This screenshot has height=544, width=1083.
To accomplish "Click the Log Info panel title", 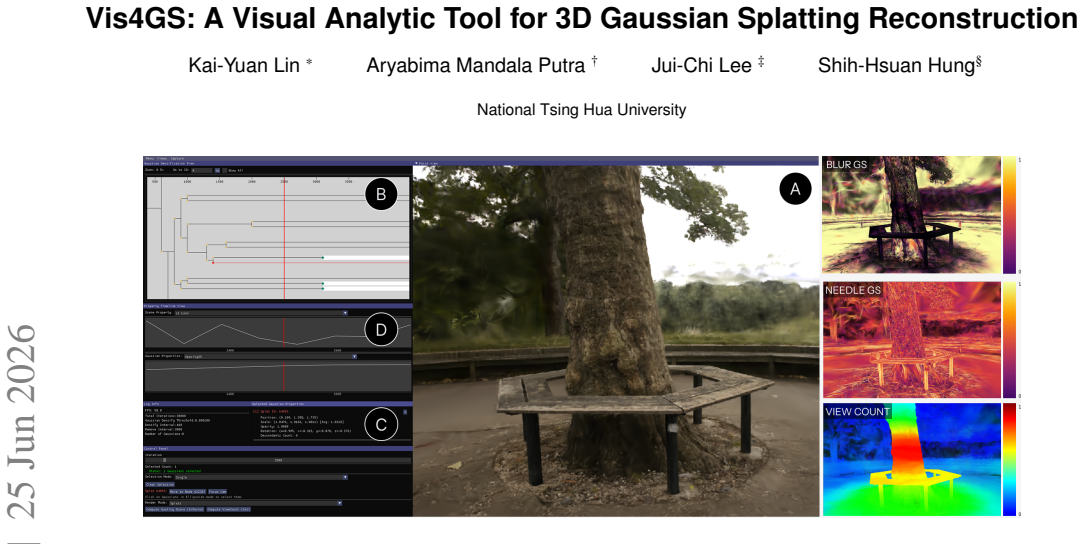I will click(151, 404).
